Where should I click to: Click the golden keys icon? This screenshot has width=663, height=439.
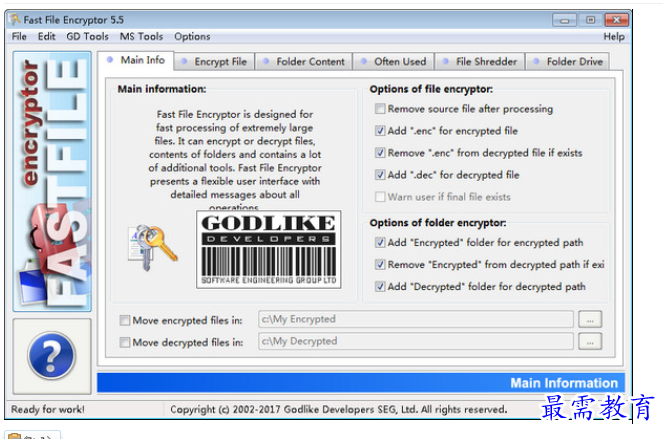tap(153, 247)
